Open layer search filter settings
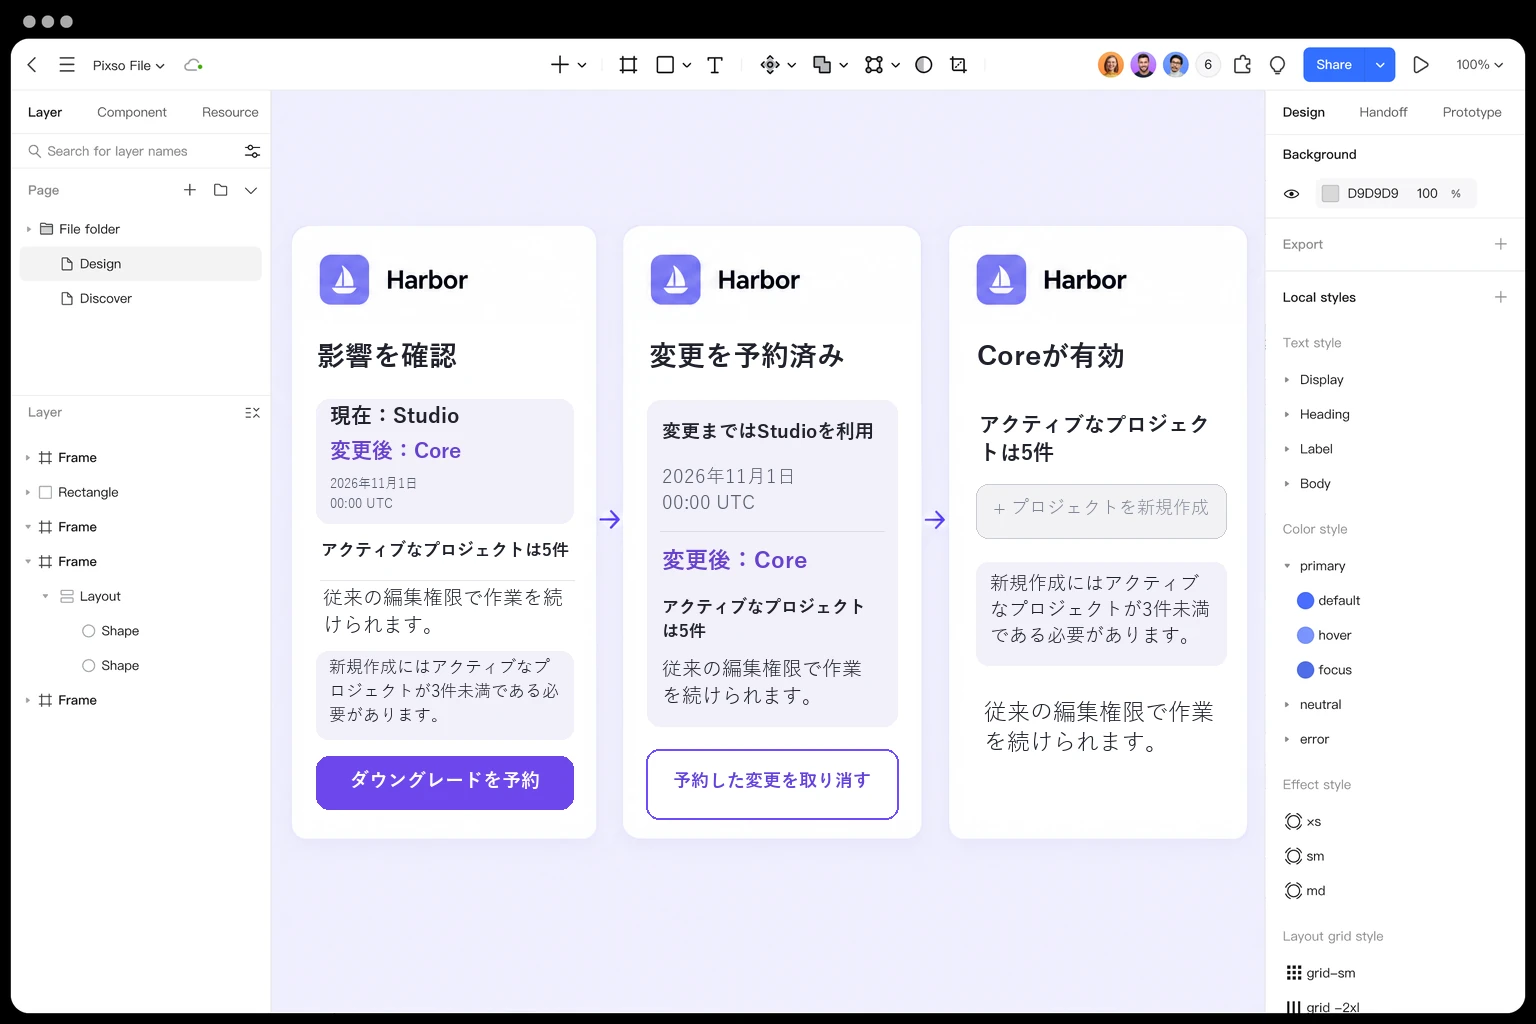 252,151
